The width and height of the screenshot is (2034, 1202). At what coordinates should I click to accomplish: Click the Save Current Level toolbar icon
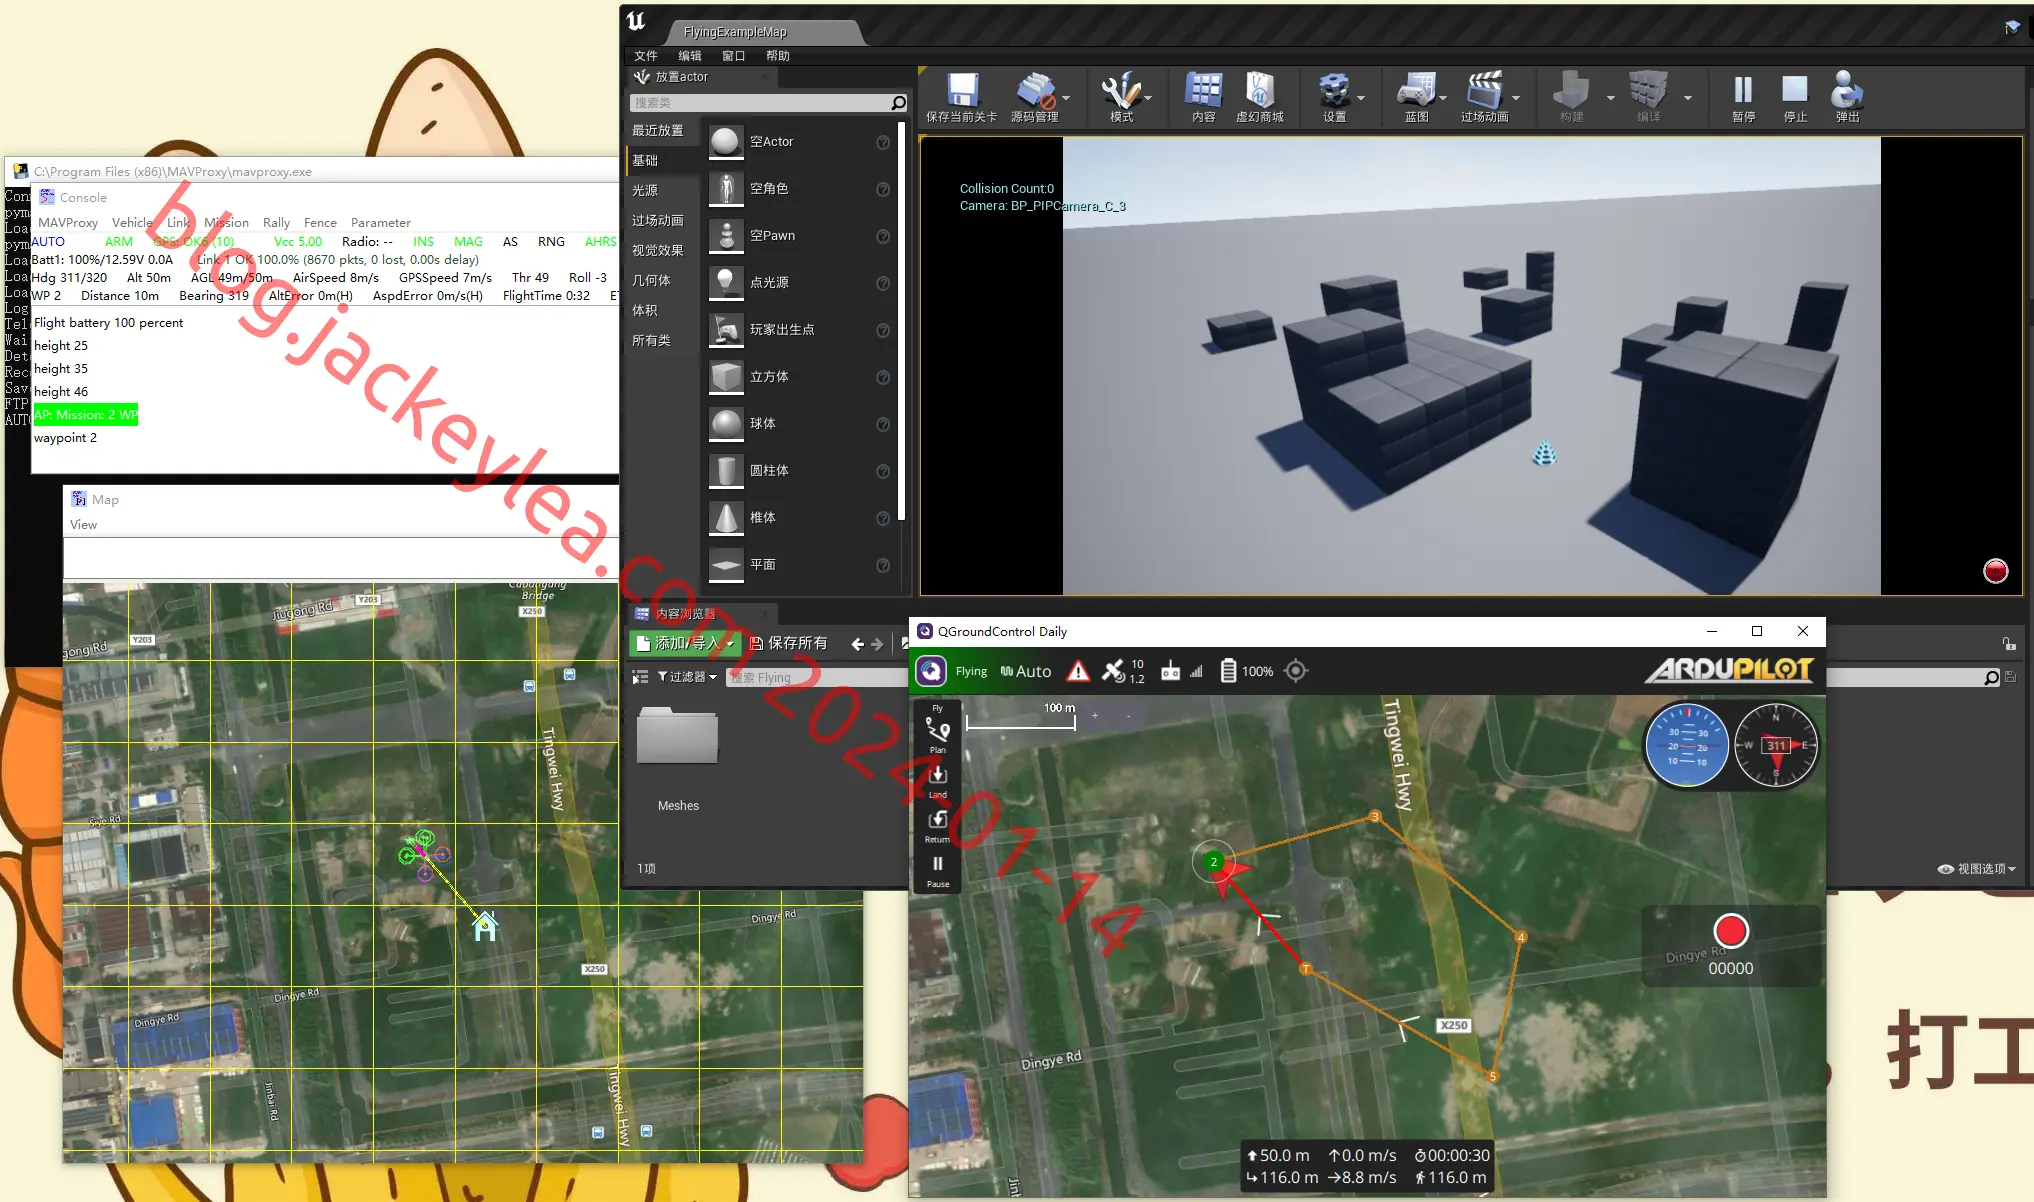[x=962, y=97]
